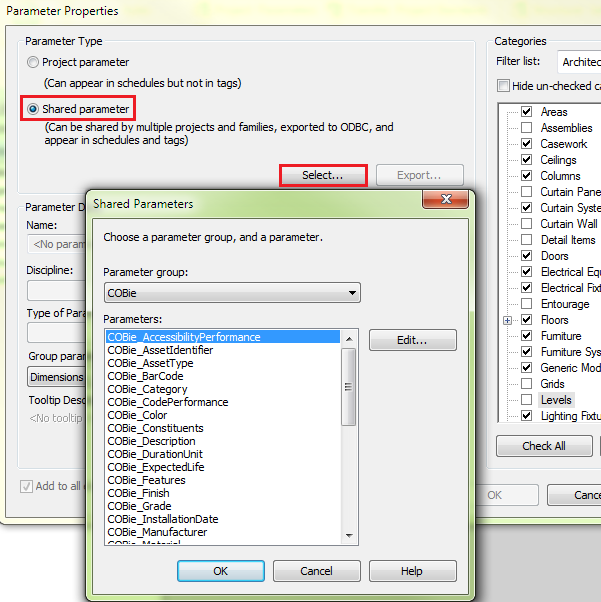The image size is (601, 602).
Task: Open Help in Shared Parameters dialog
Action: point(412,571)
